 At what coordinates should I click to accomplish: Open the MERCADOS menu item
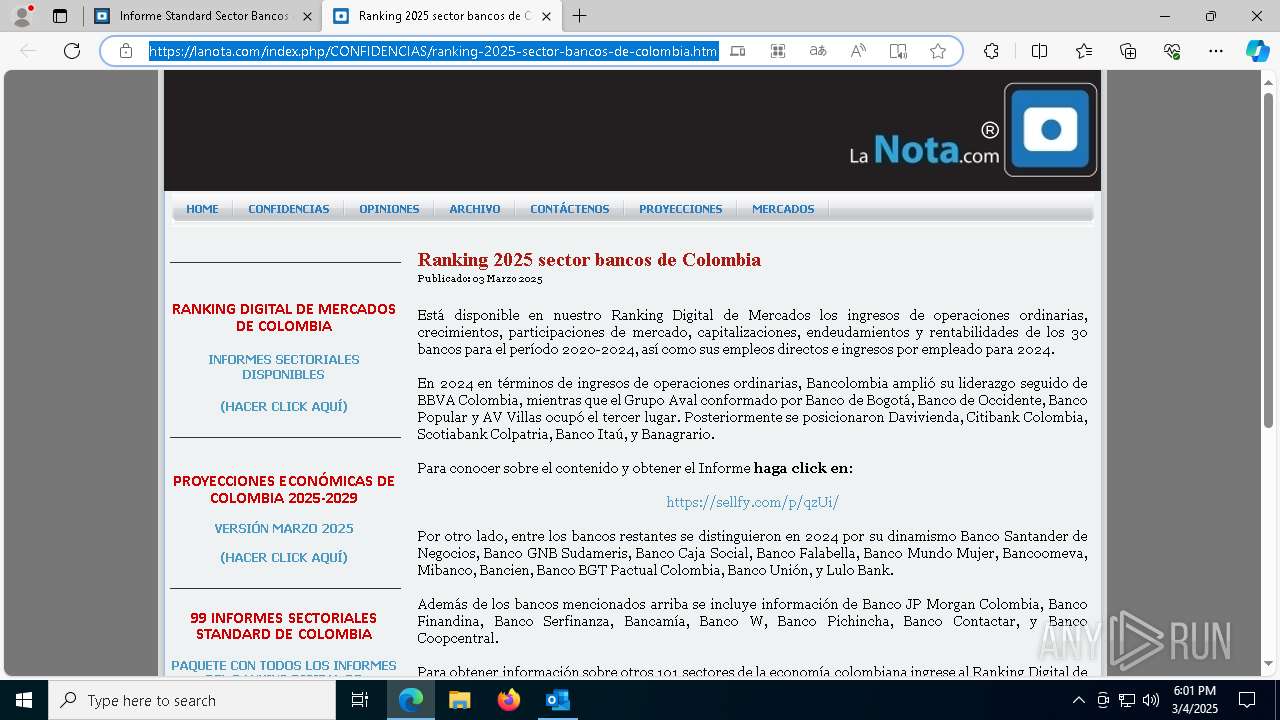coord(783,209)
